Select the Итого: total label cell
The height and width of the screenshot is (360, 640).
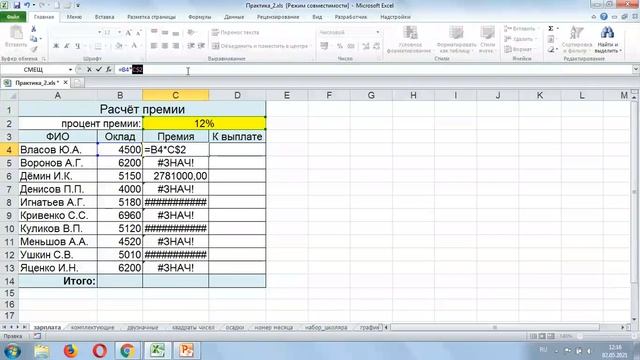(58, 281)
